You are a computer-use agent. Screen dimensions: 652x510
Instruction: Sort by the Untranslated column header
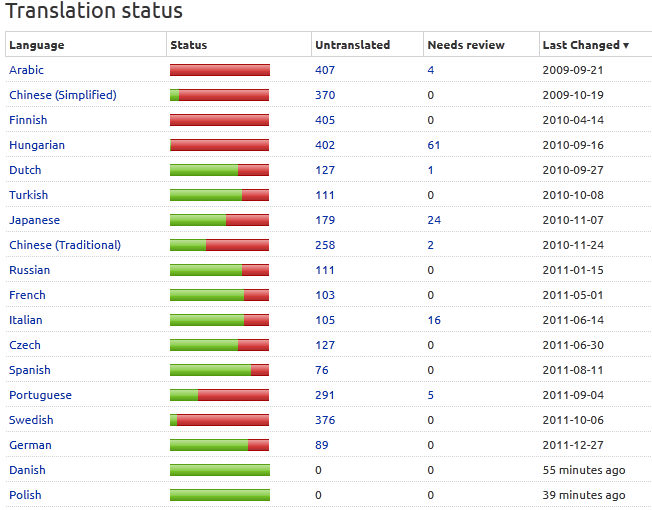coord(352,45)
